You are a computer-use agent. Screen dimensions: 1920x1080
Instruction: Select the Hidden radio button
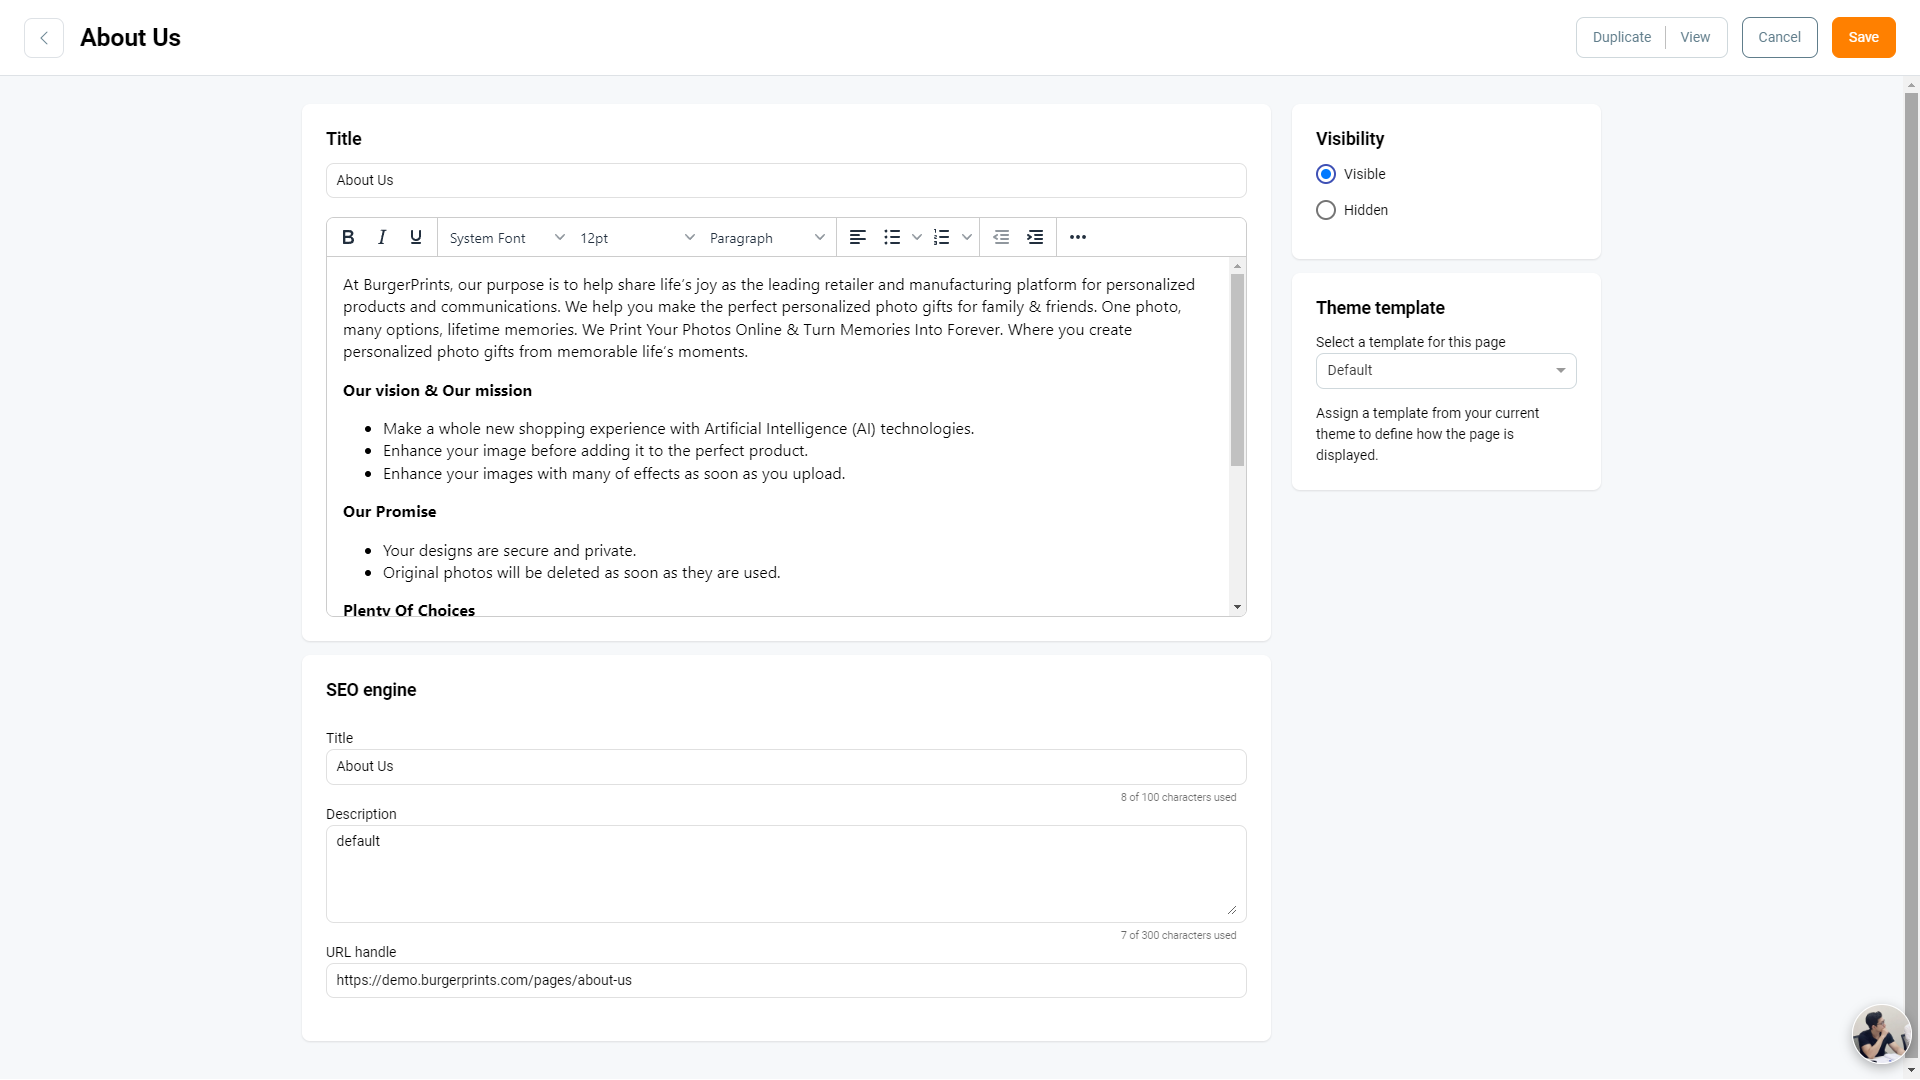[x=1325, y=210]
